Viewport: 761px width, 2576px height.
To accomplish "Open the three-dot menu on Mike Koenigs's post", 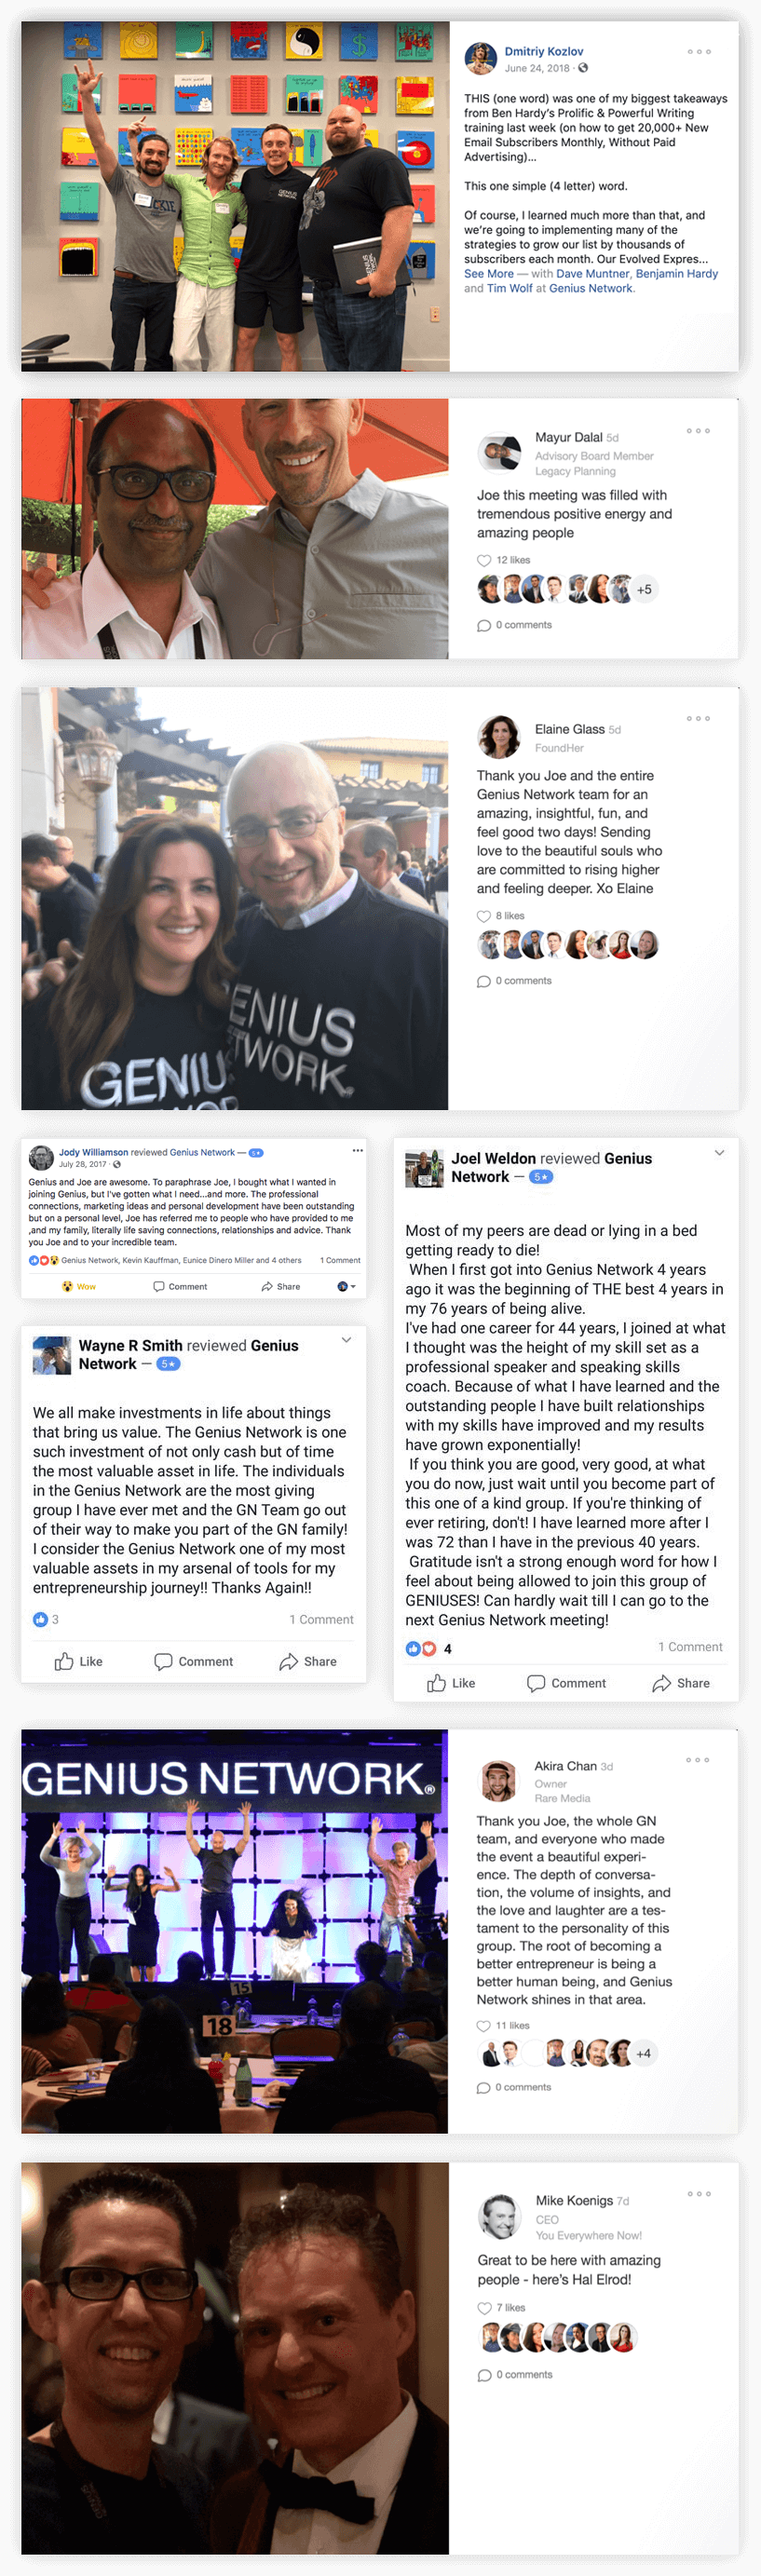I will (699, 2193).
